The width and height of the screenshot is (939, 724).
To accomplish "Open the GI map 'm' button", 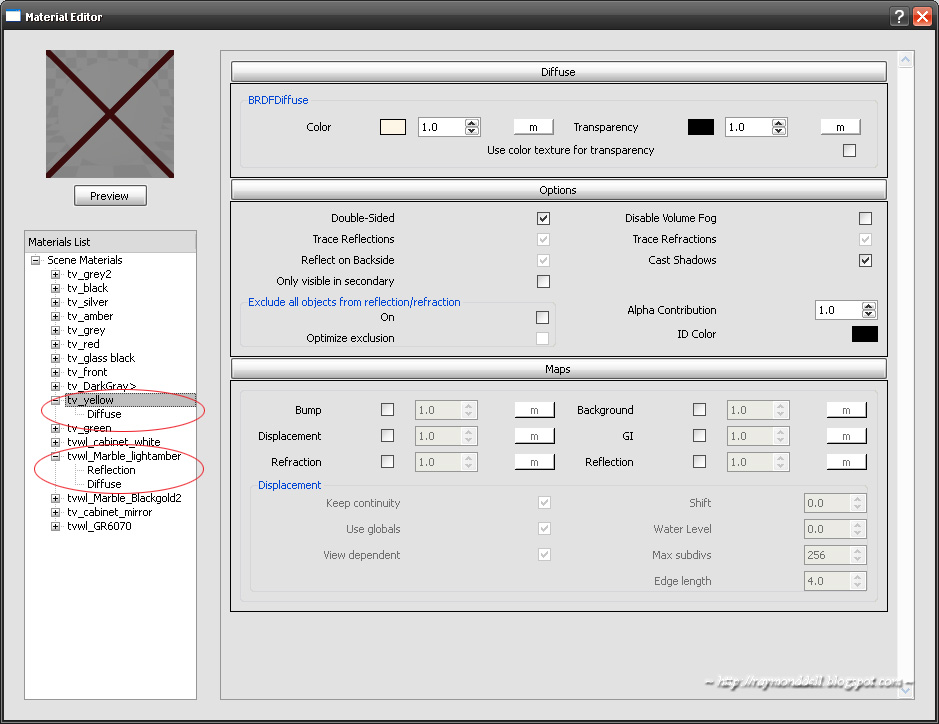I will (x=846, y=437).
